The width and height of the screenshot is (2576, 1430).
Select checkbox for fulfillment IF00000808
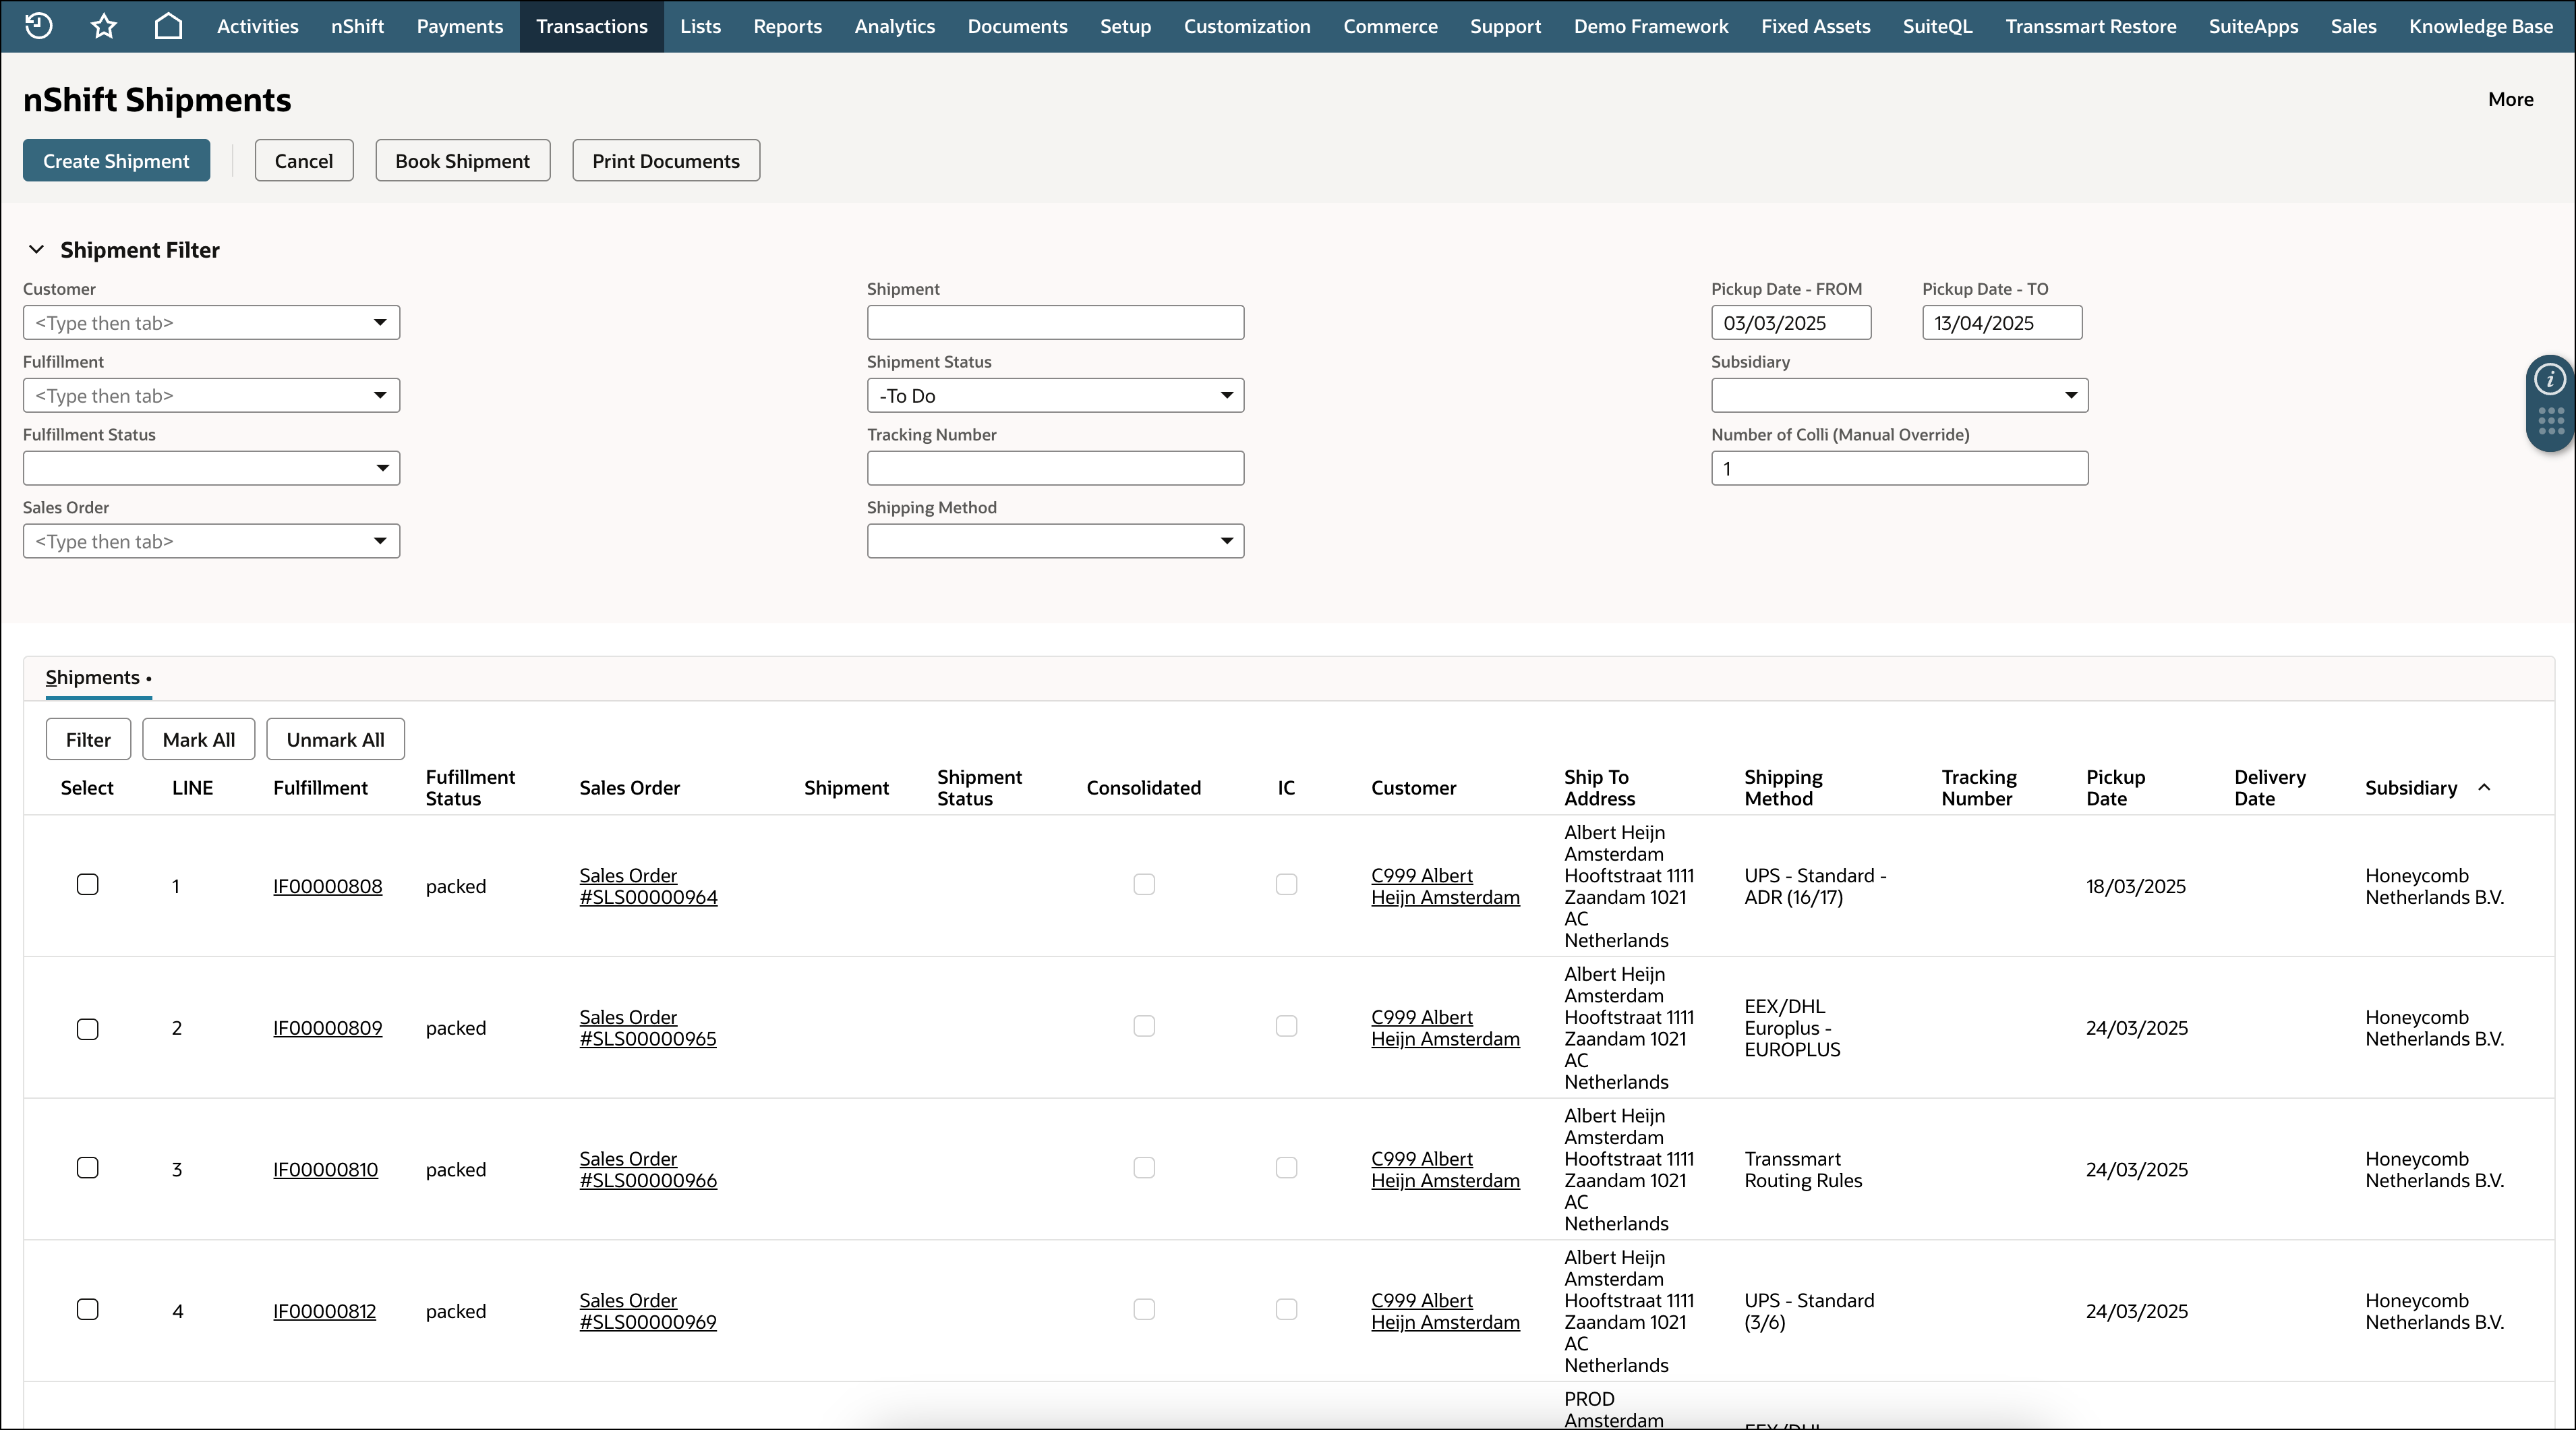(88, 885)
